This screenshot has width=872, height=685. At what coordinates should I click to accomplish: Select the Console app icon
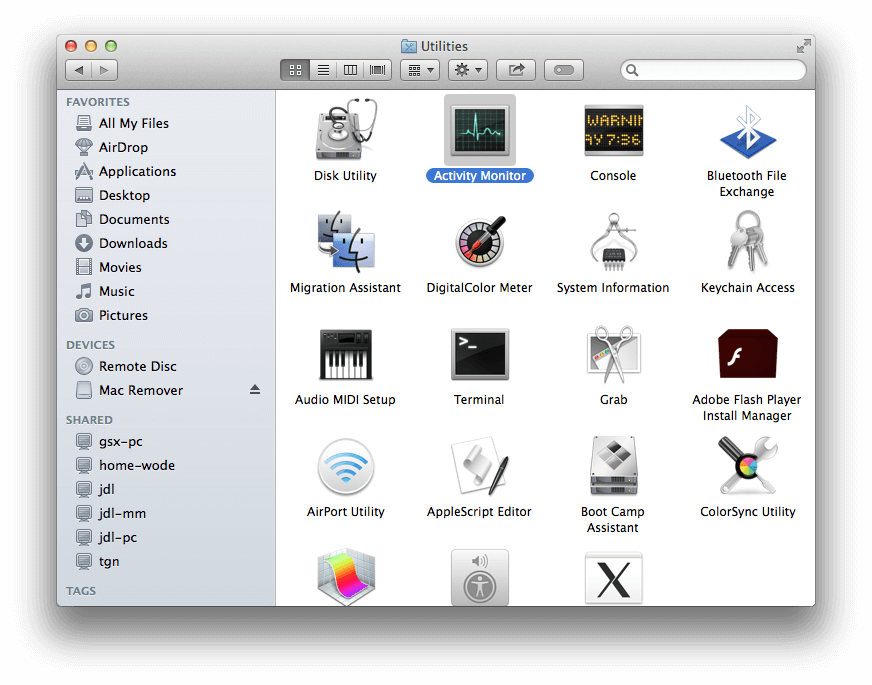[613, 131]
